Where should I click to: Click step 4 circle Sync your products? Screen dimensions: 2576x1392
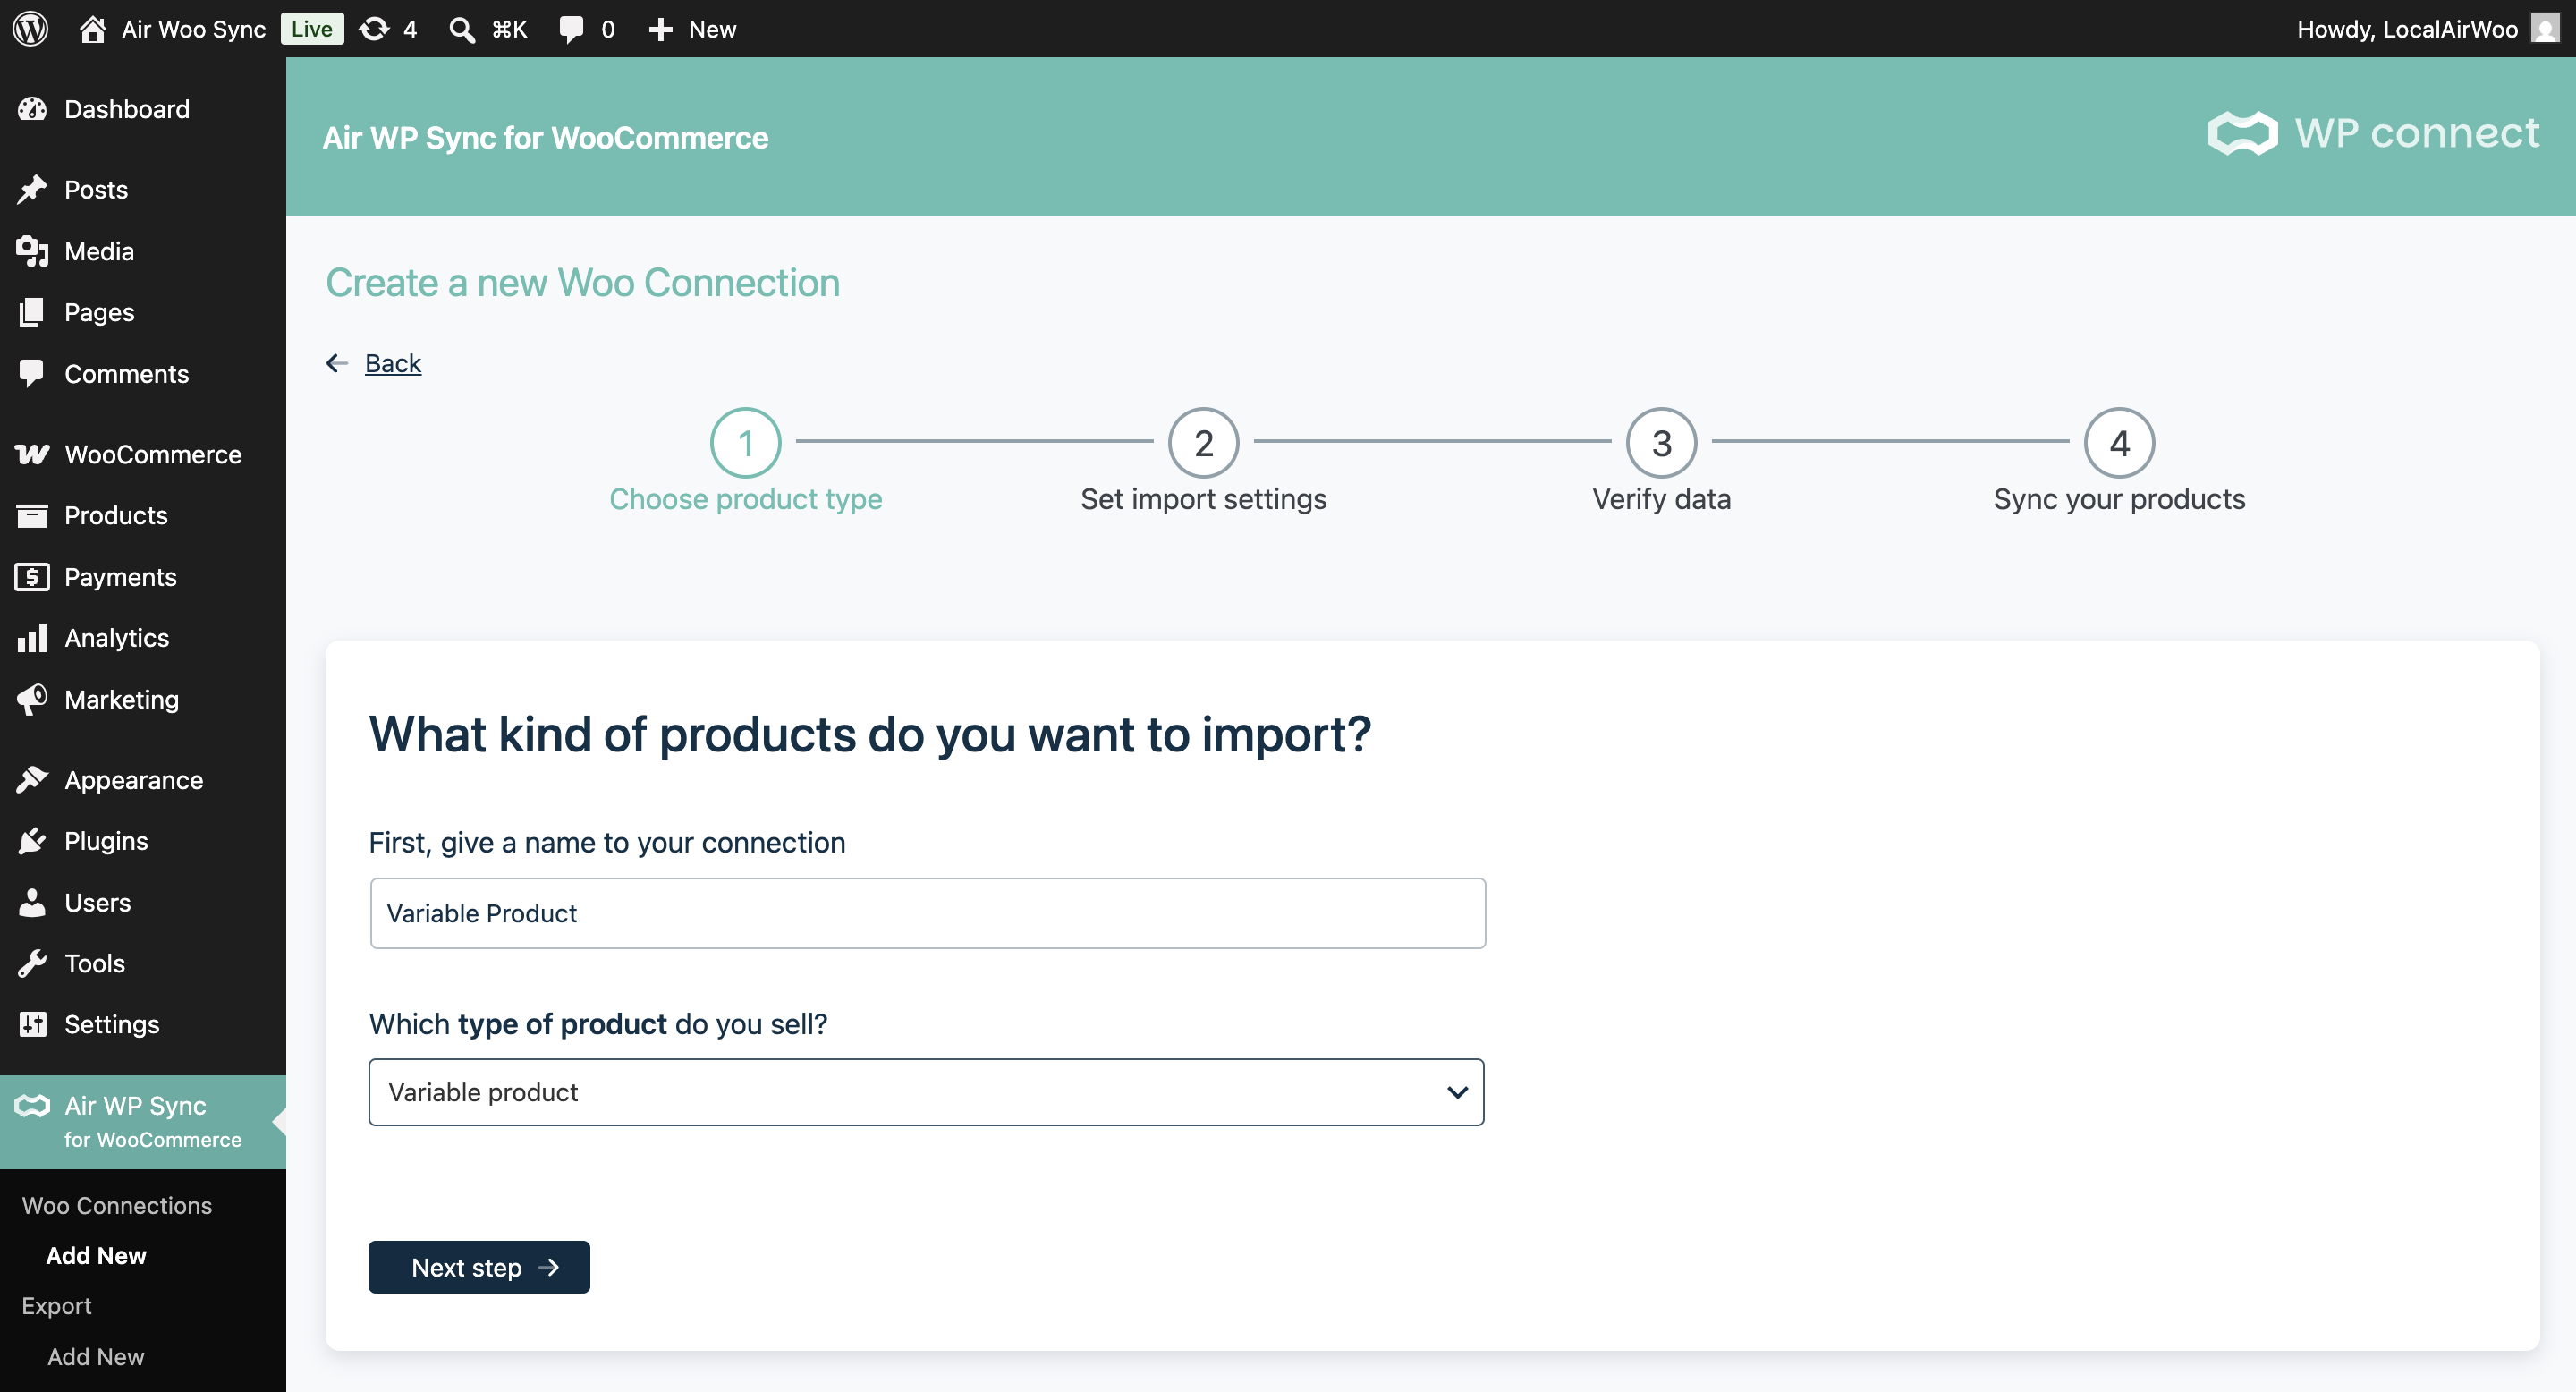coord(2119,442)
